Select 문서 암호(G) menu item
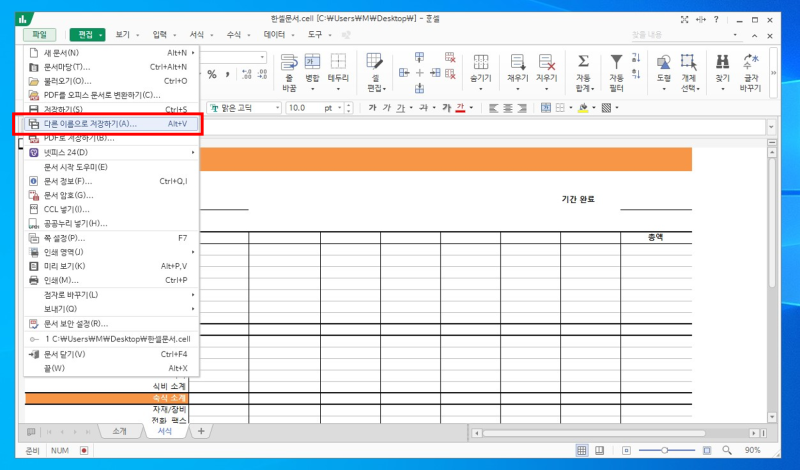 coord(111,195)
